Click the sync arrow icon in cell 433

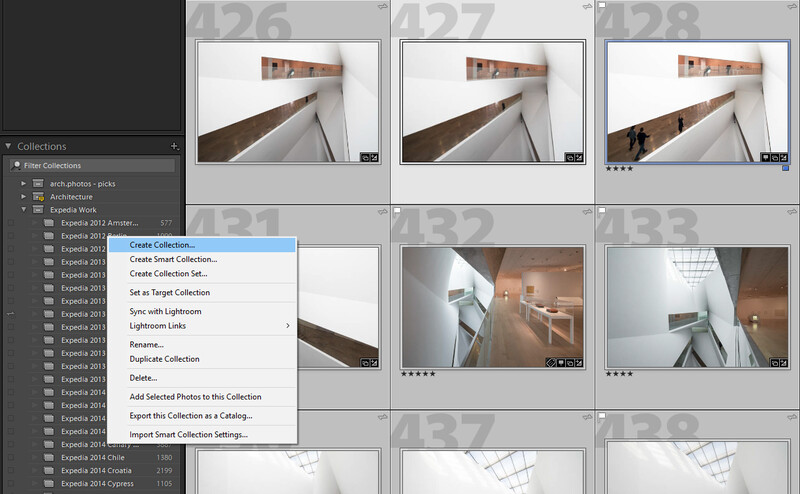[792, 212]
